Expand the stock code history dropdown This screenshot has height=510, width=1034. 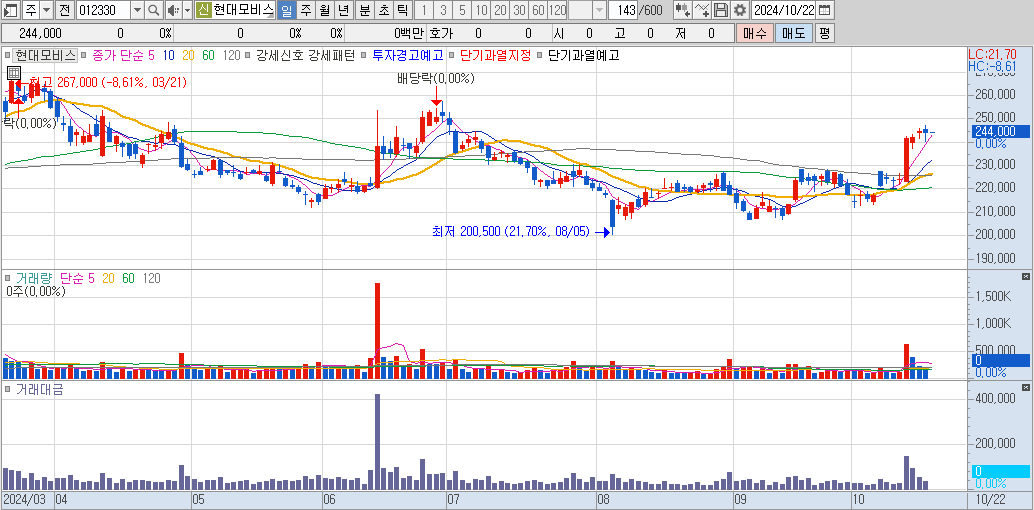[137, 10]
